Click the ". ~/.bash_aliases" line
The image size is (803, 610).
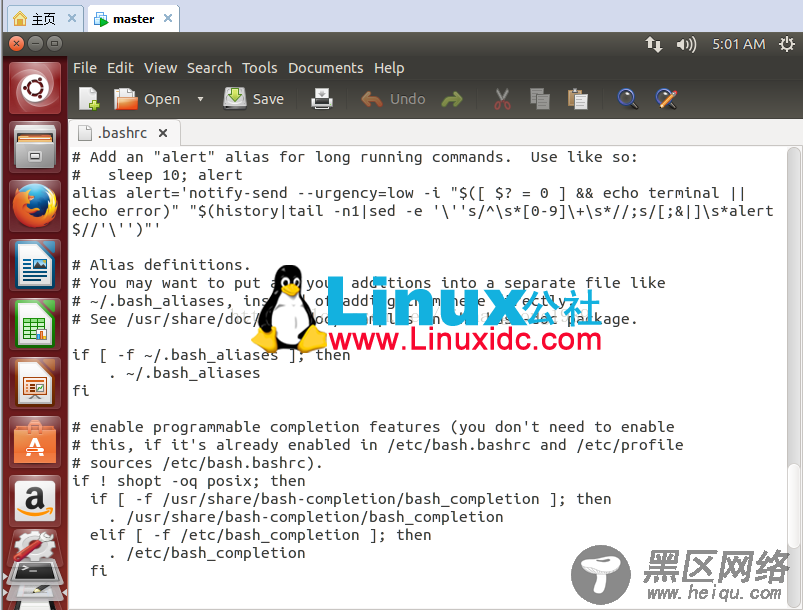tap(184, 373)
